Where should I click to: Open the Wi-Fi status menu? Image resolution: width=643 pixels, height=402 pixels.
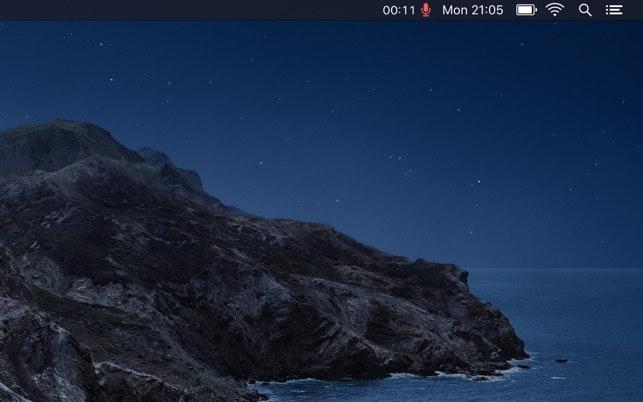point(555,10)
